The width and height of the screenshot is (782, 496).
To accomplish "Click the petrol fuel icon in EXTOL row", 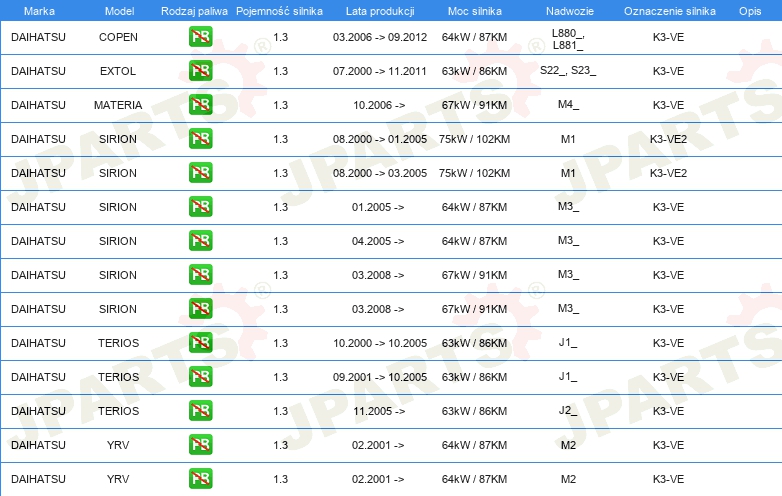I will (200, 71).
